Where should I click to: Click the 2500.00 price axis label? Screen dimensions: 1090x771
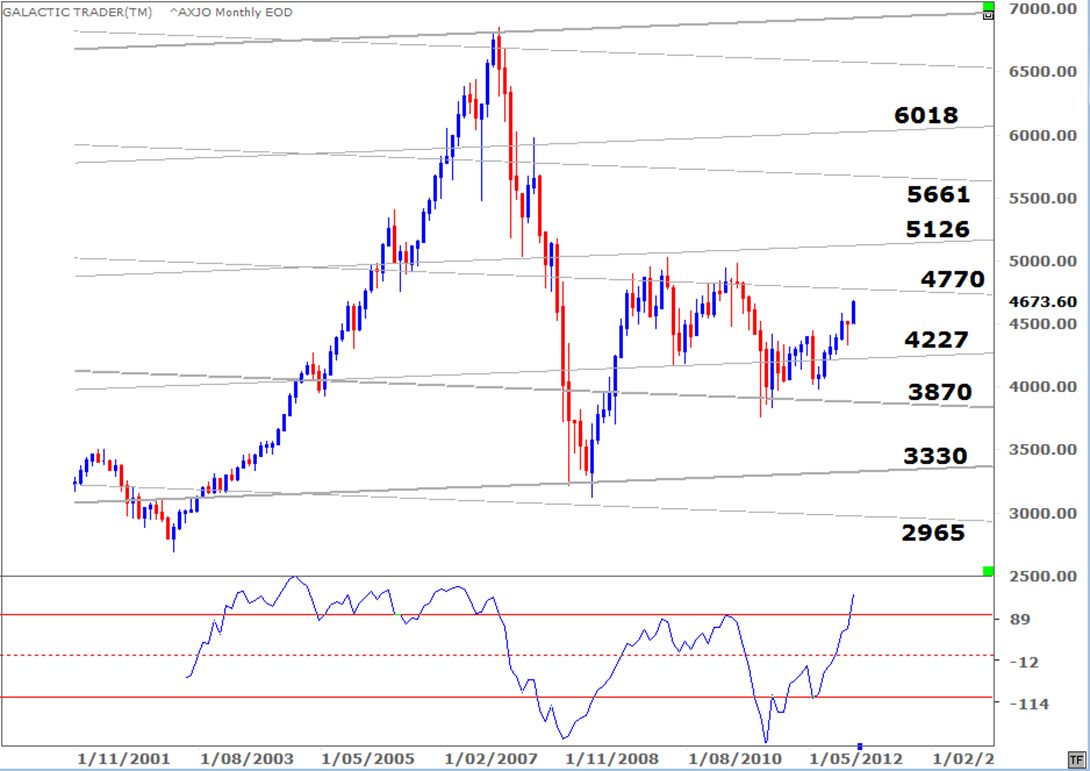coord(1043,576)
